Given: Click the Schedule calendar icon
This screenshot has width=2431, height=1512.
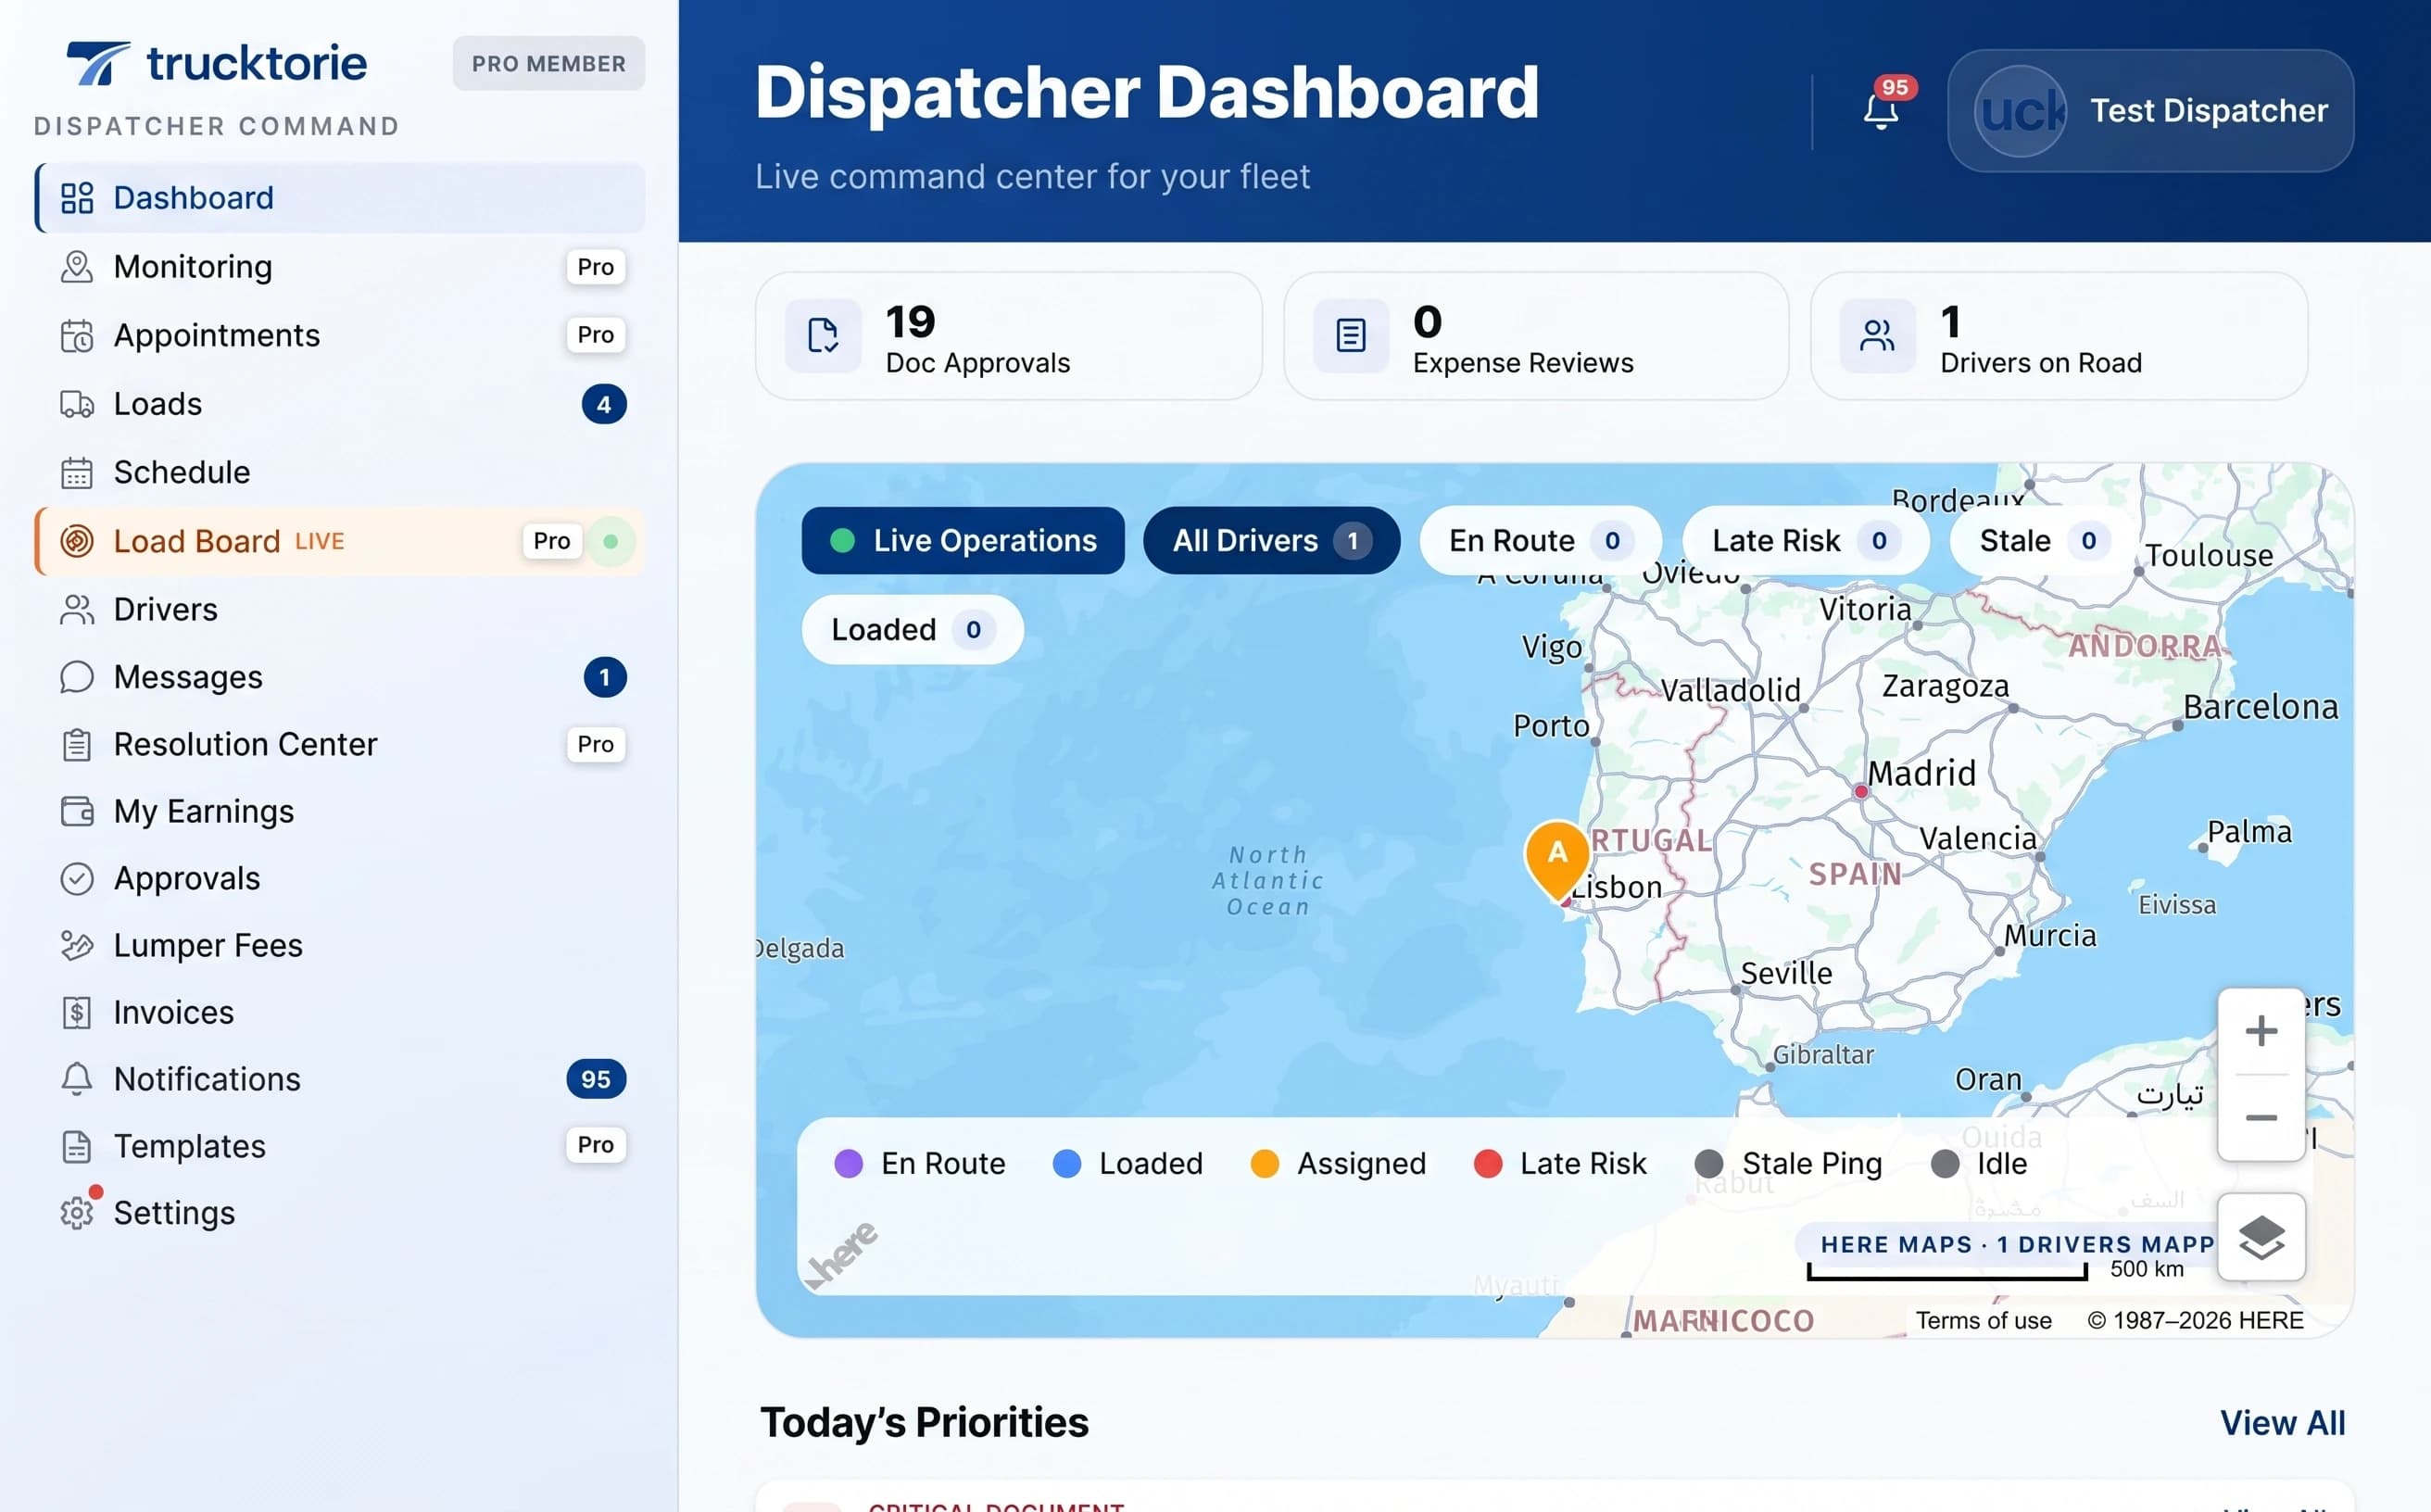Looking at the screenshot, I should 77,472.
